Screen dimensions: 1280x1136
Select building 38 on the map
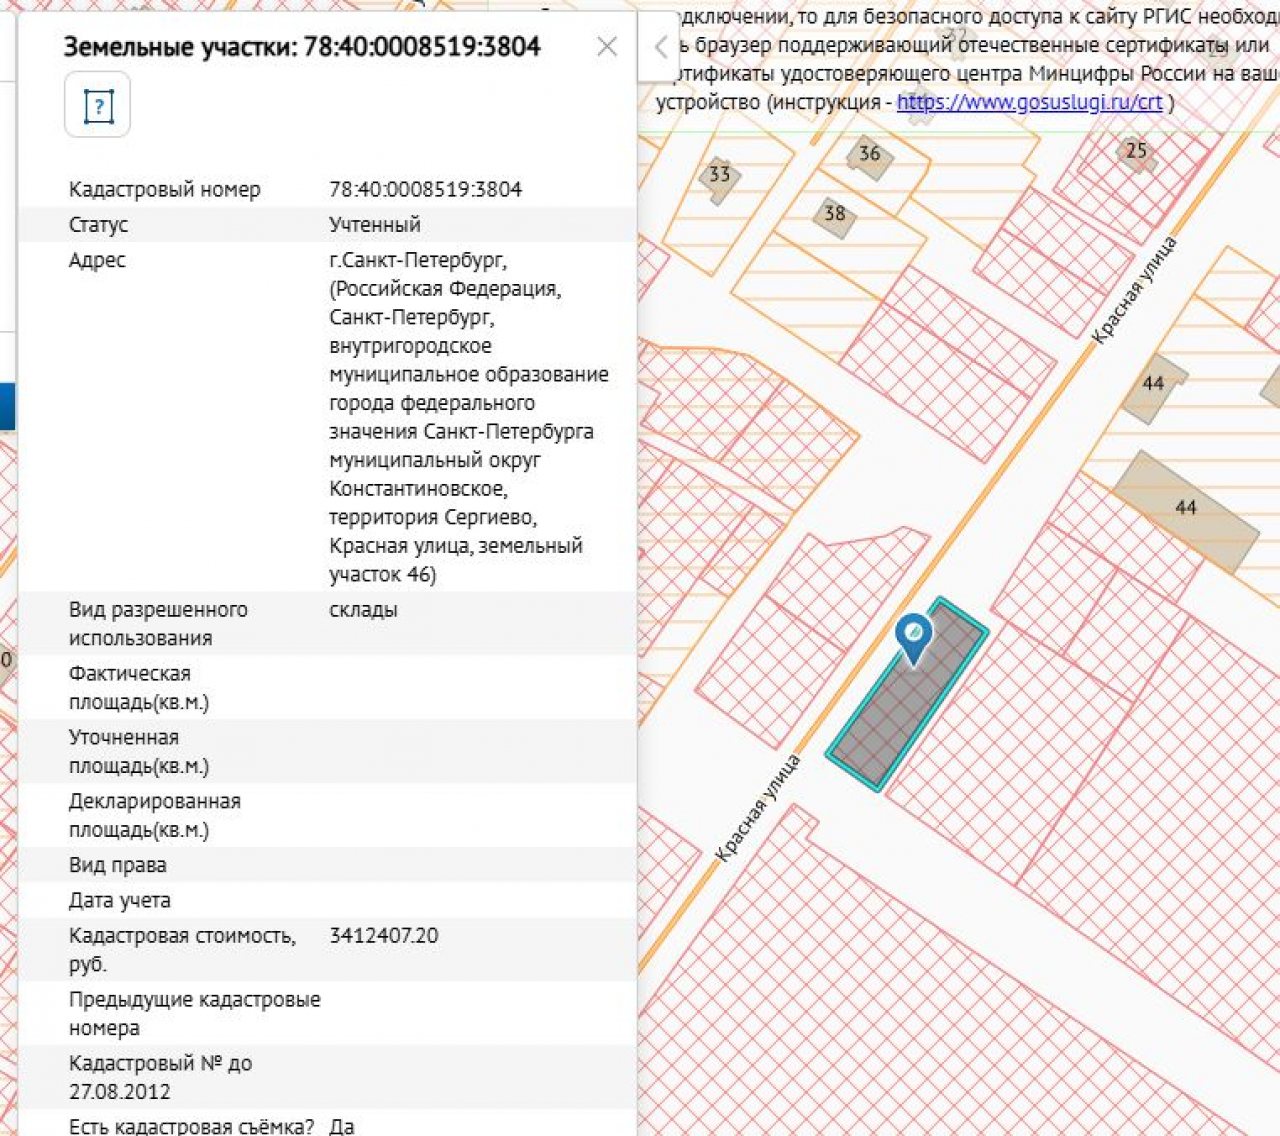(x=834, y=214)
